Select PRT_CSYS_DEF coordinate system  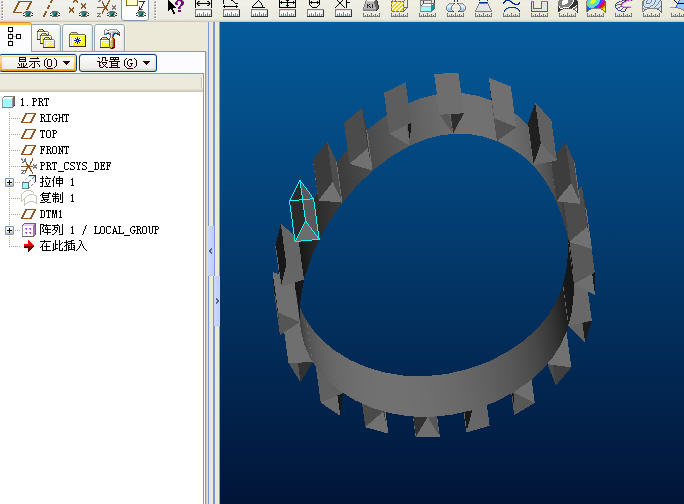[66, 166]
